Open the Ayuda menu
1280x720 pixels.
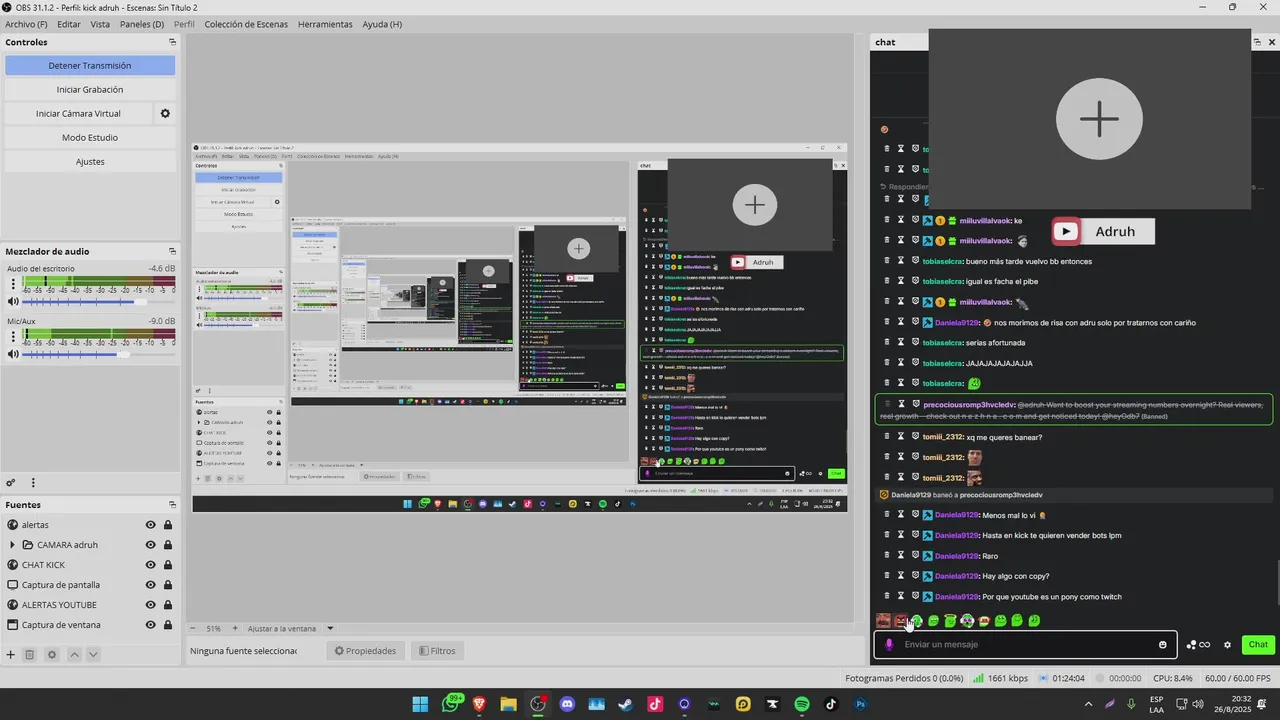tap(382, 24)
